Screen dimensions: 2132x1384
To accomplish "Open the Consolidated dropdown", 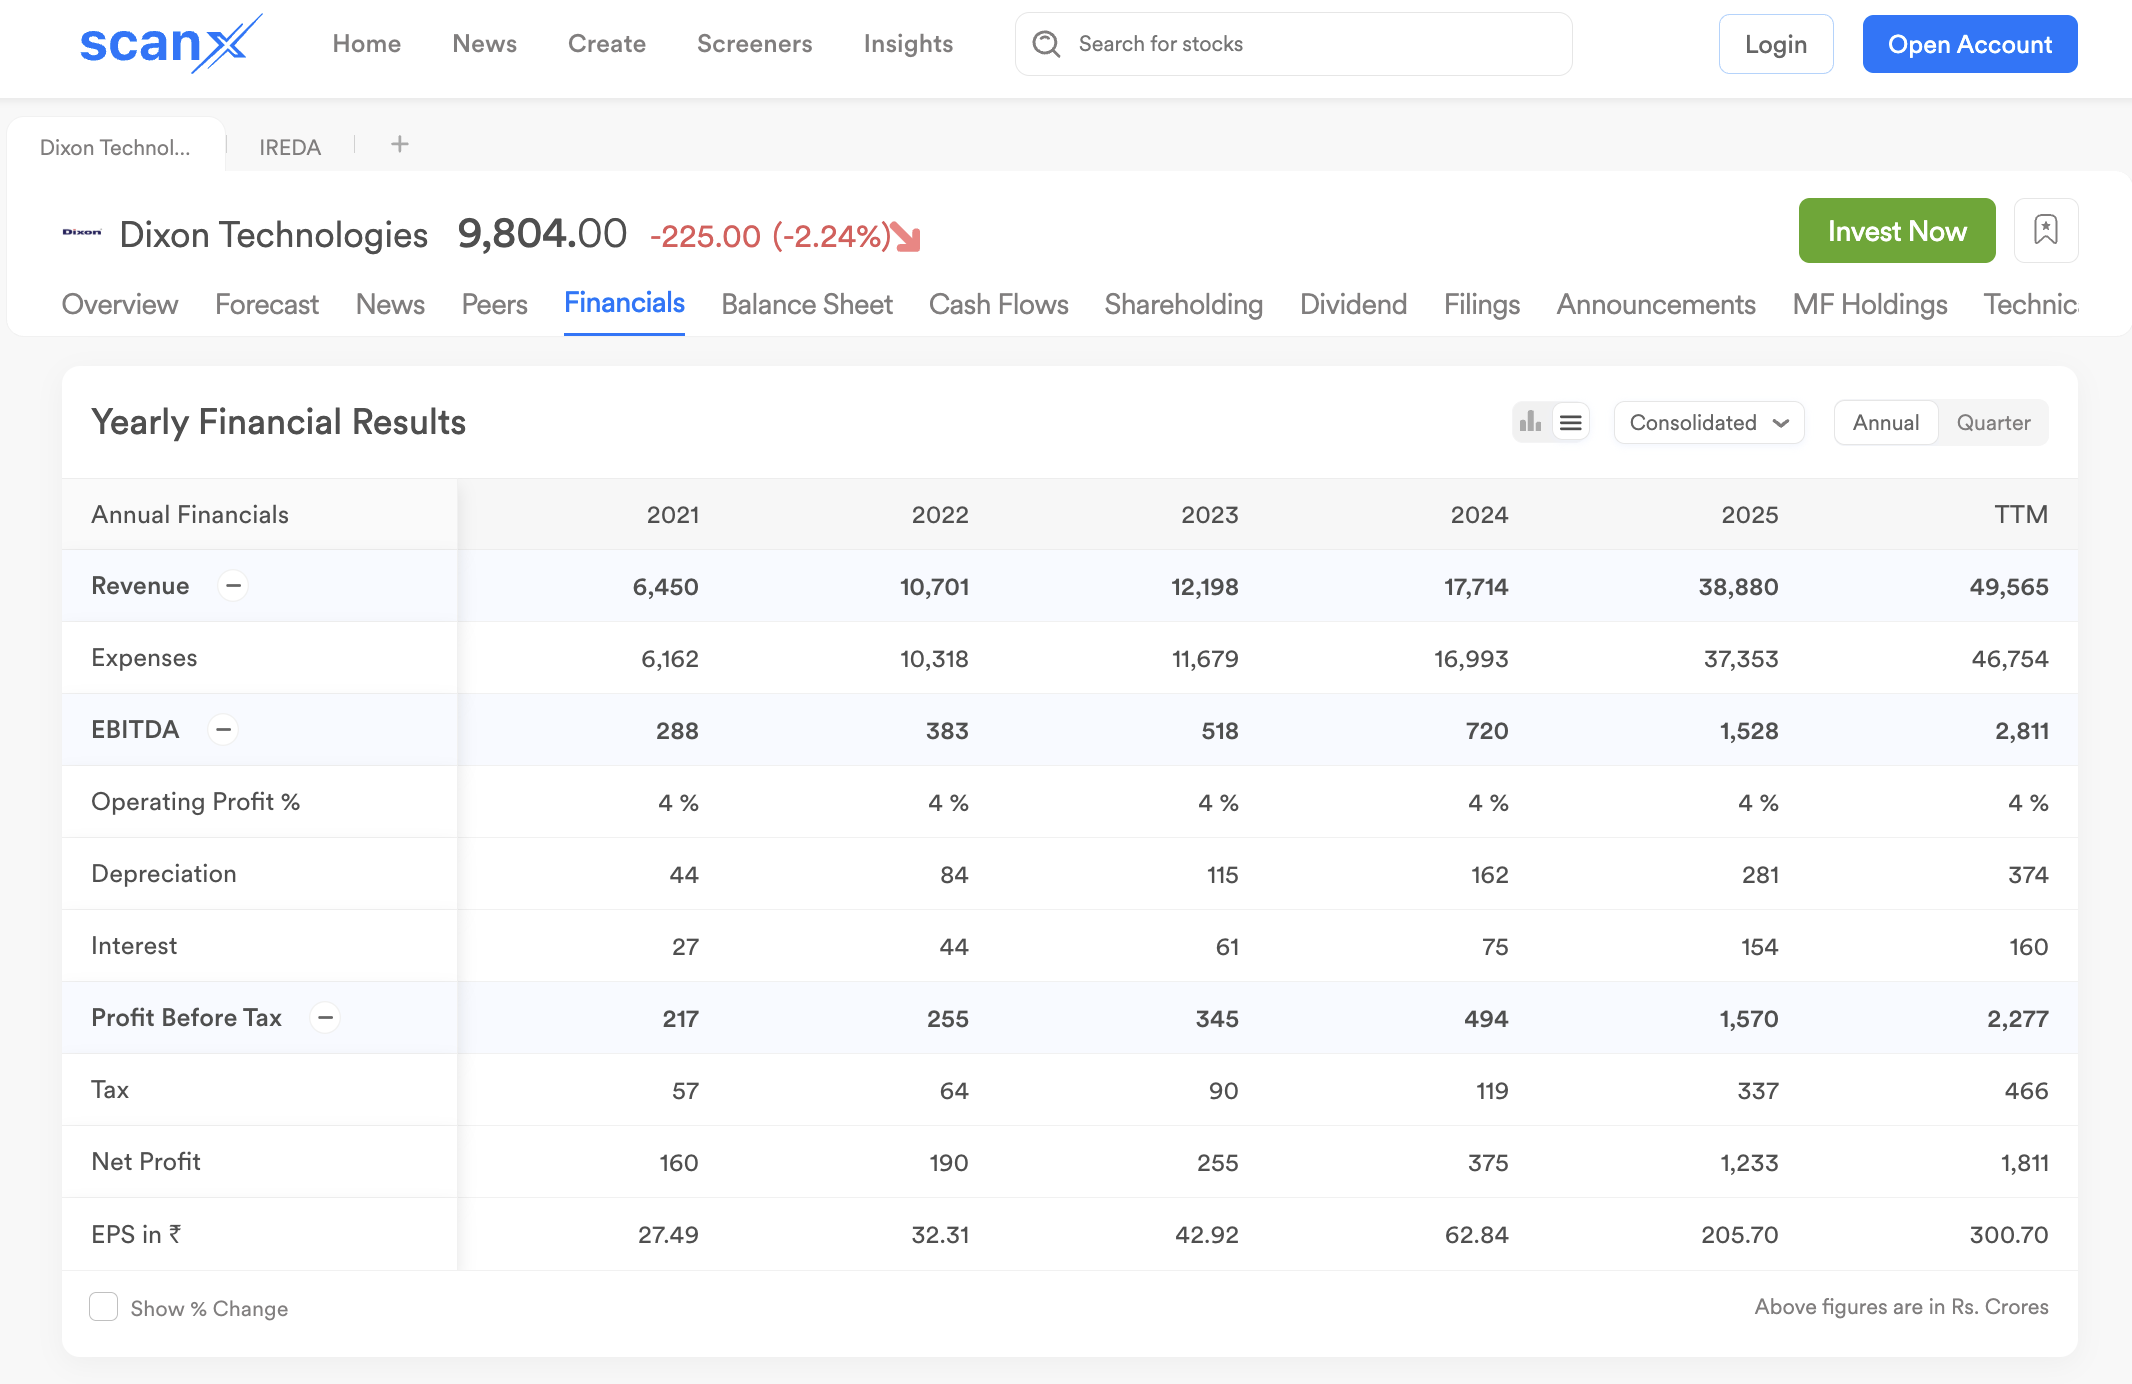I will pyautogui.click(x=1708, y=422).
